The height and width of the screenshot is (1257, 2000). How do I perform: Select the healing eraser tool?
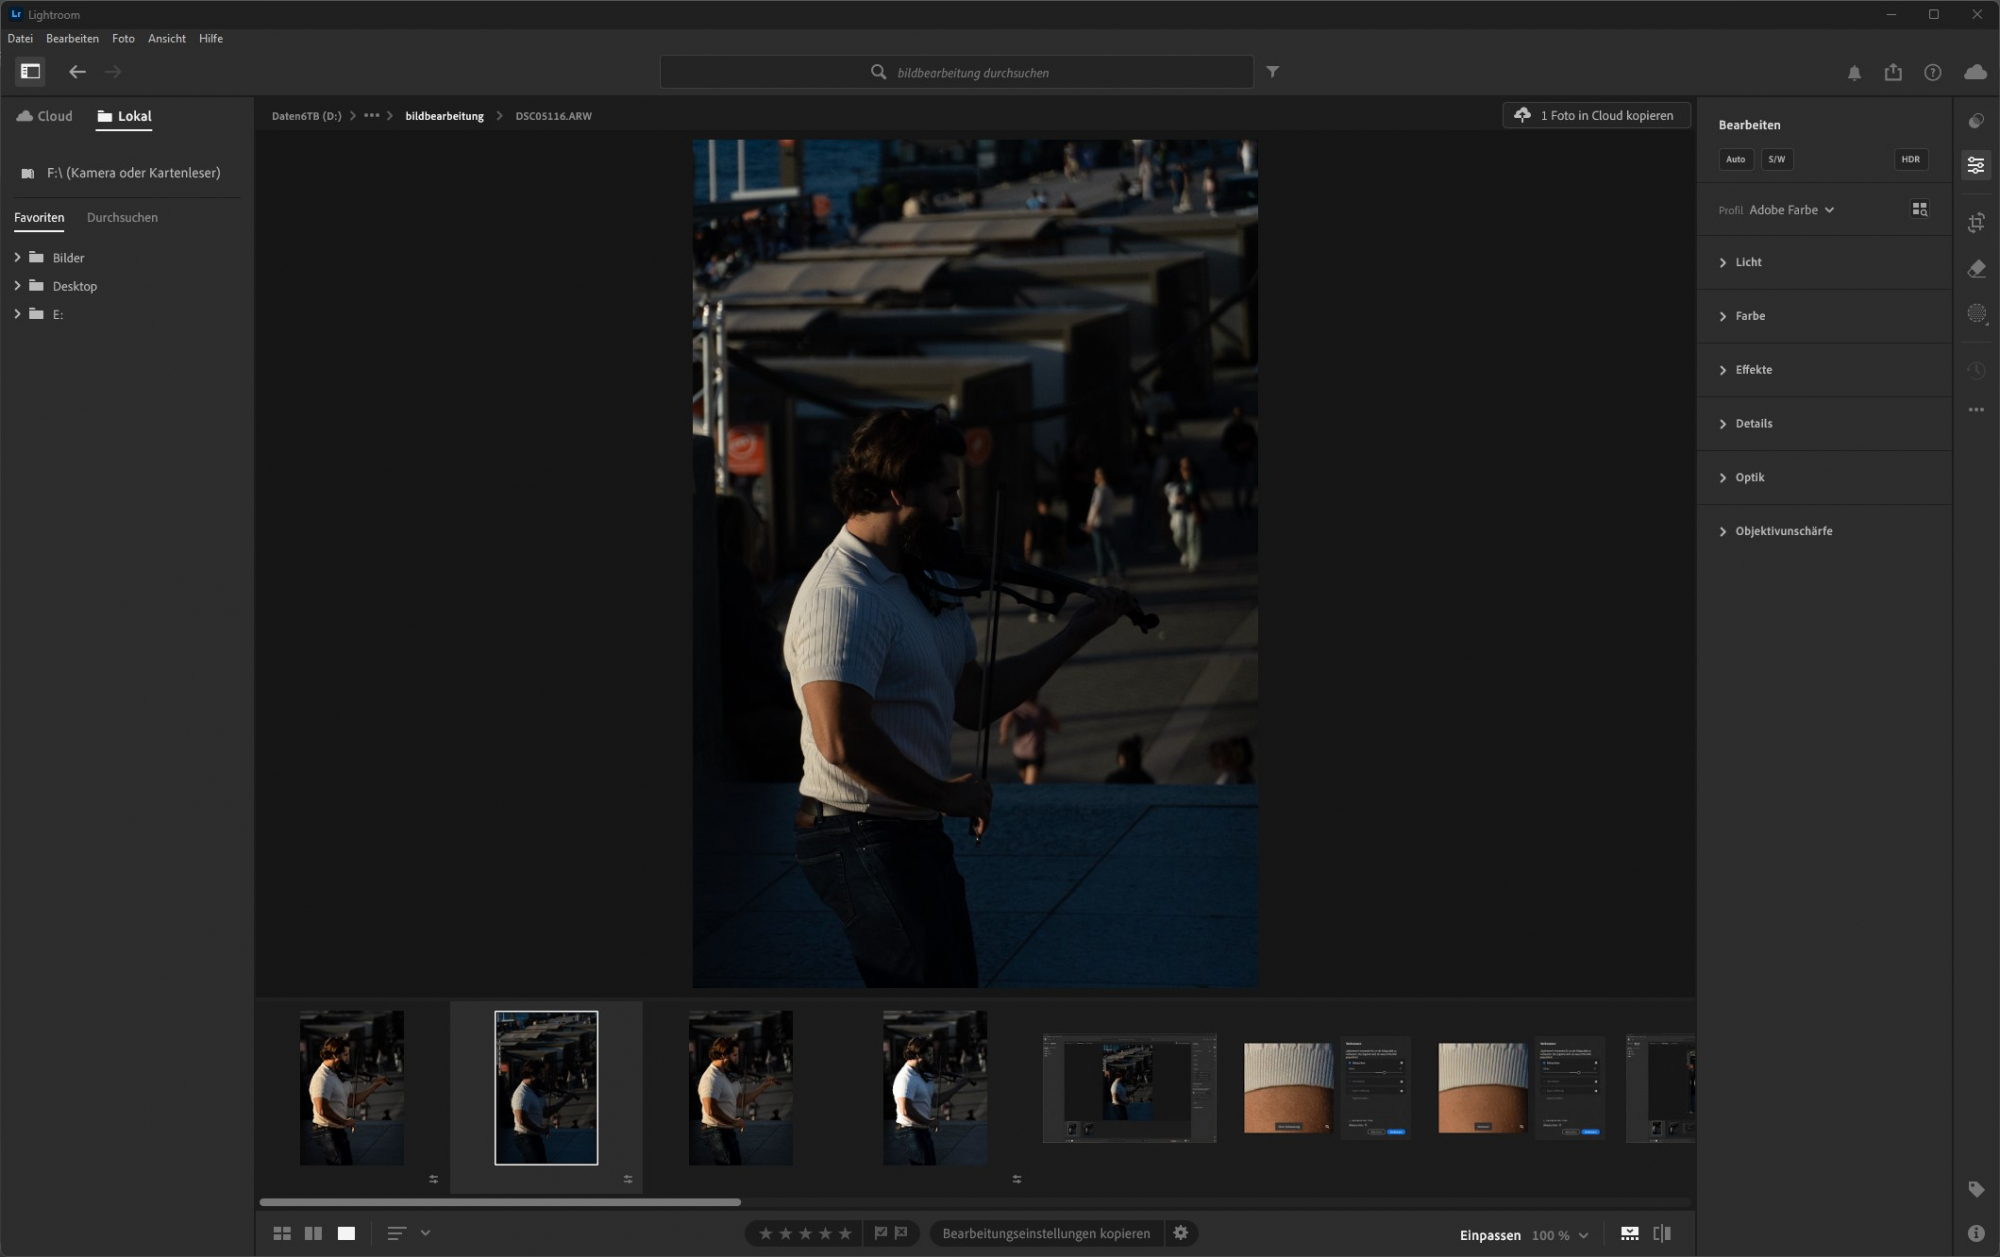point(1976,268)
